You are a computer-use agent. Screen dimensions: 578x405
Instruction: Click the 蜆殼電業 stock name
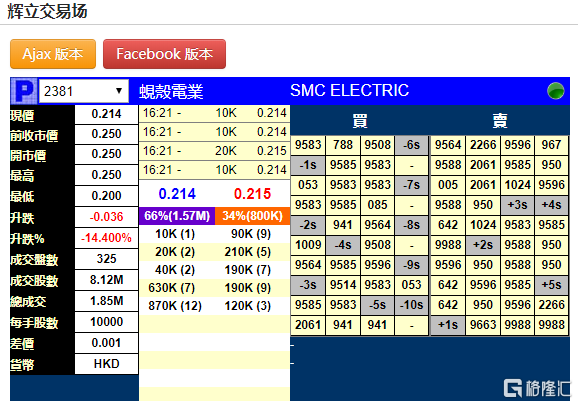tap(171, 91)
